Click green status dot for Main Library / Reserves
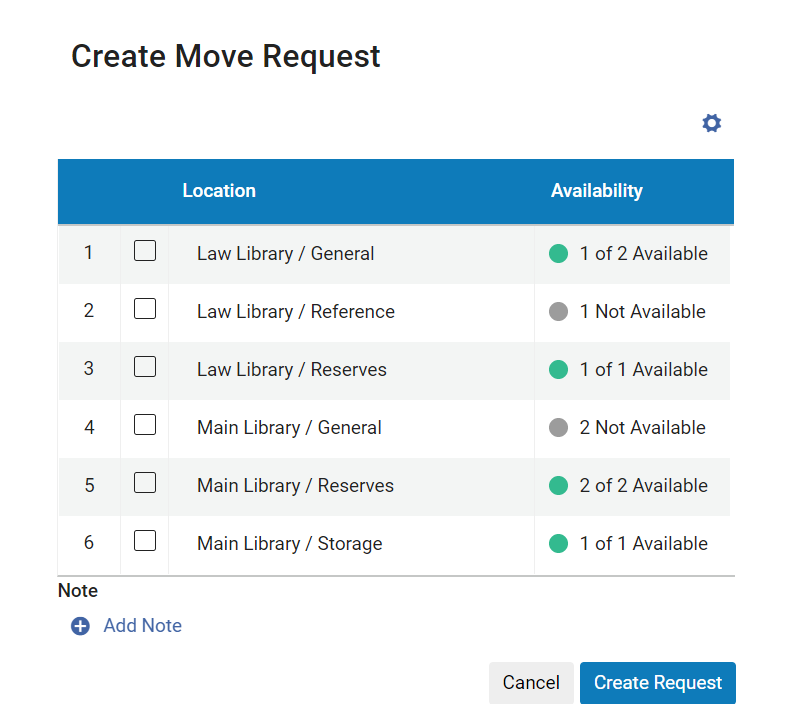 pos(559,486)
